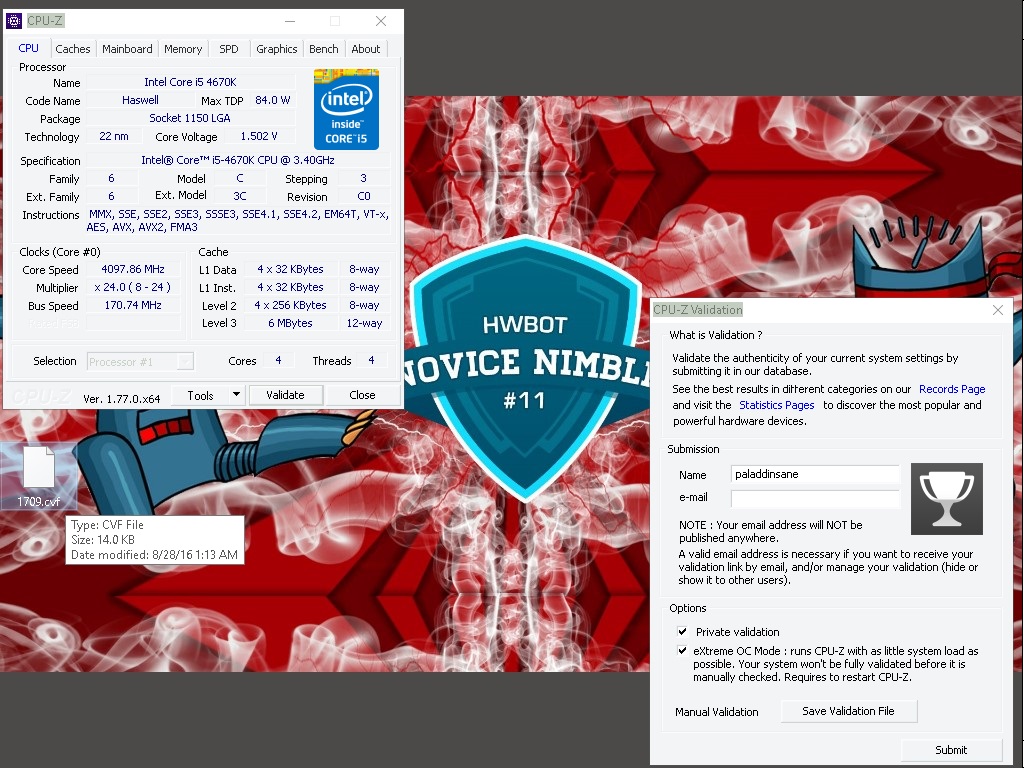Toggle the Private validation checkbox
Image resolution: width=1024 pixels, height=768 pixels.
[682, 632]
